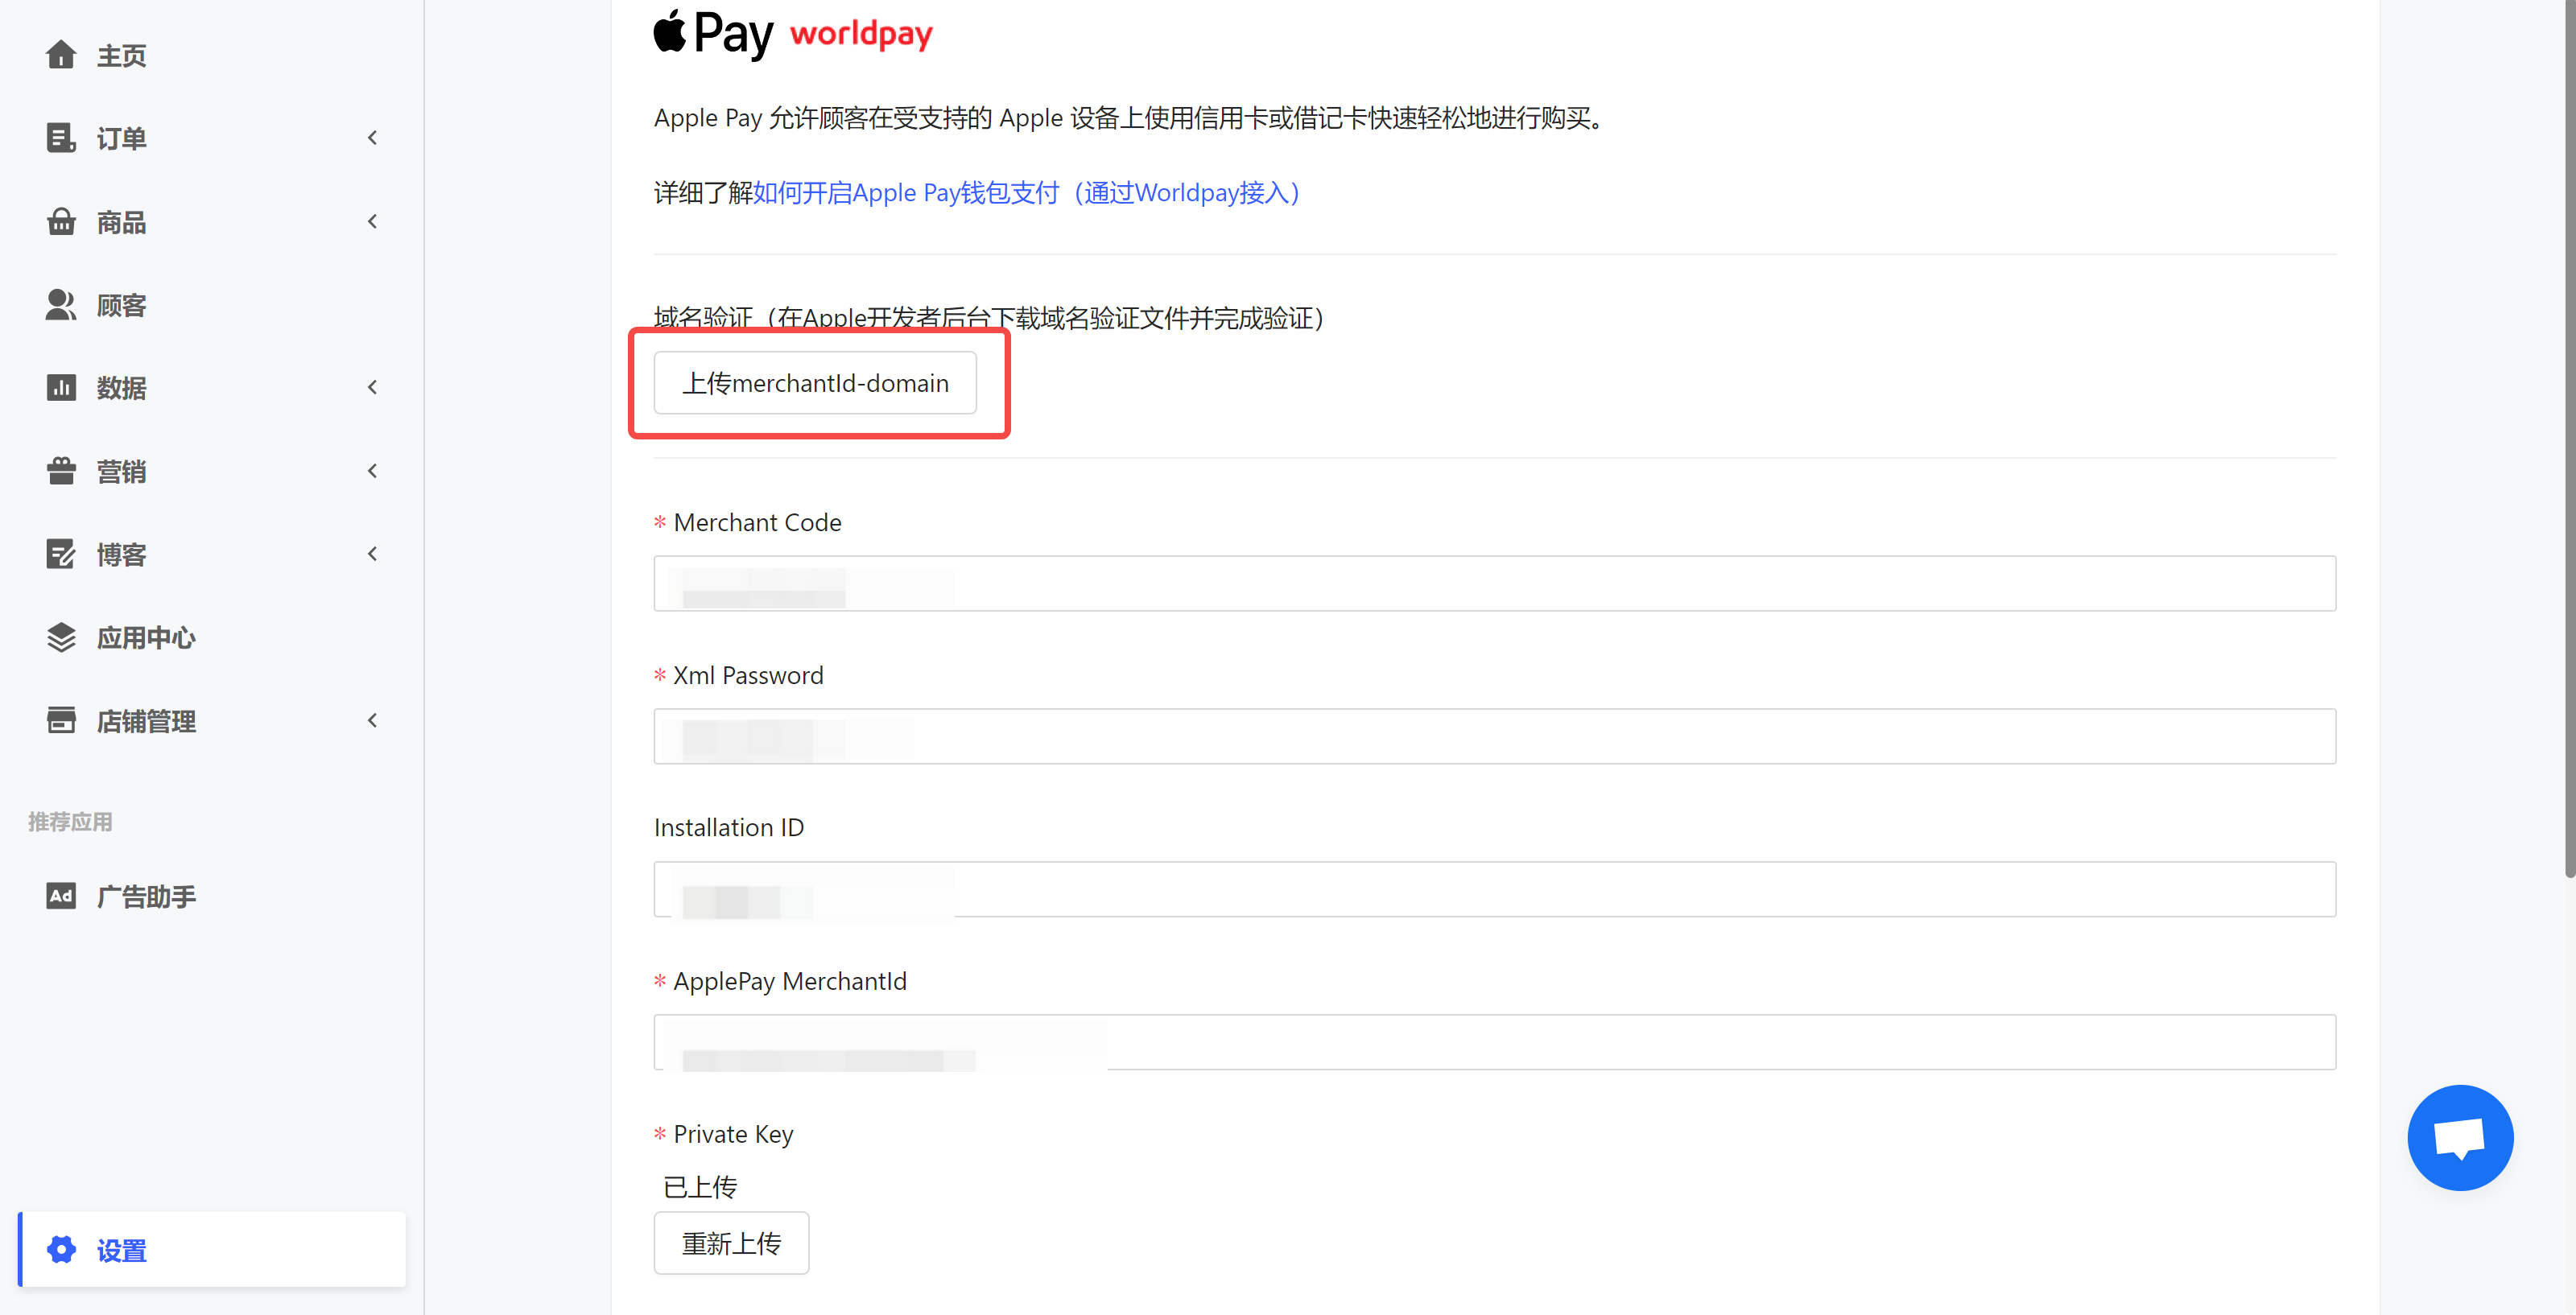Image resolution: width=2576 pixels, height=1315 pixels.
Task: Click the gear icon beside 设置
Action: [61, 1249]
